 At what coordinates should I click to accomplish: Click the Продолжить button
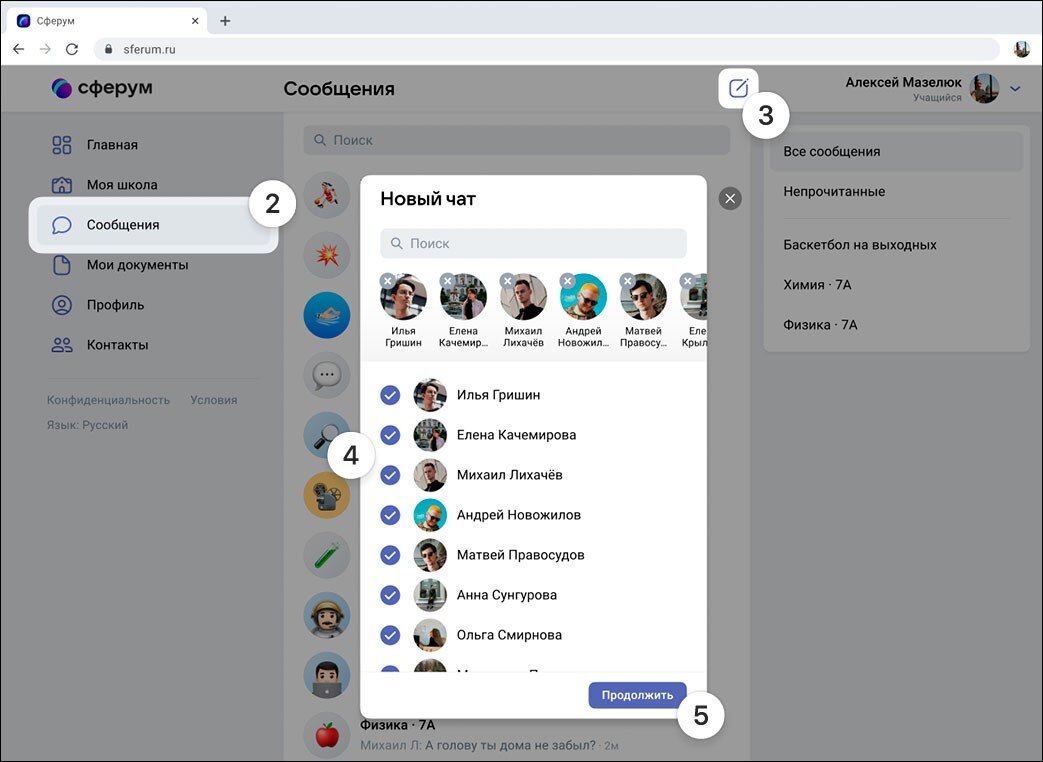[637, 695]
